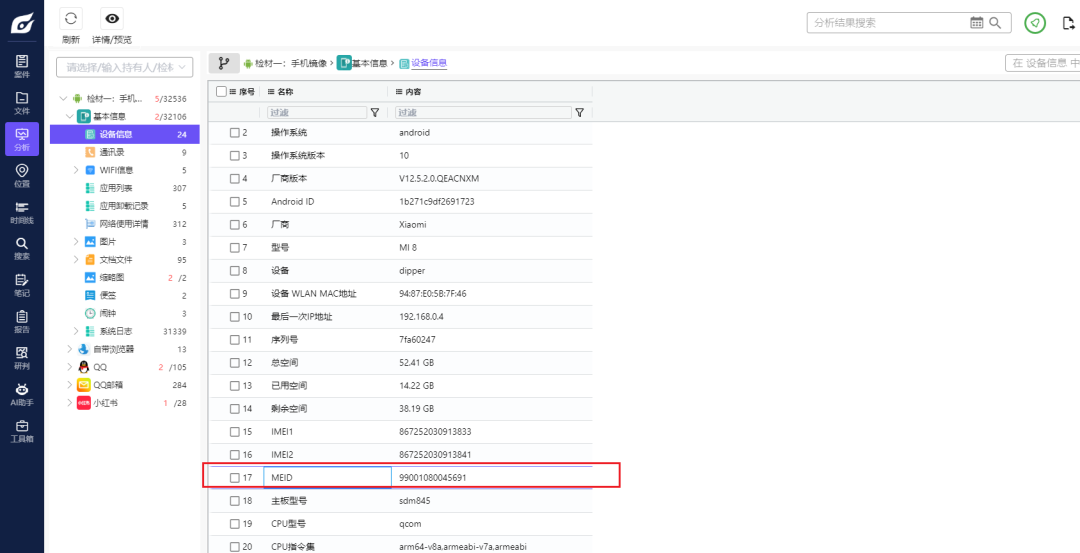Open the 时间线 timeline sidebar icon
This screenshot has width=1080, height=553.
click(22, 212)
